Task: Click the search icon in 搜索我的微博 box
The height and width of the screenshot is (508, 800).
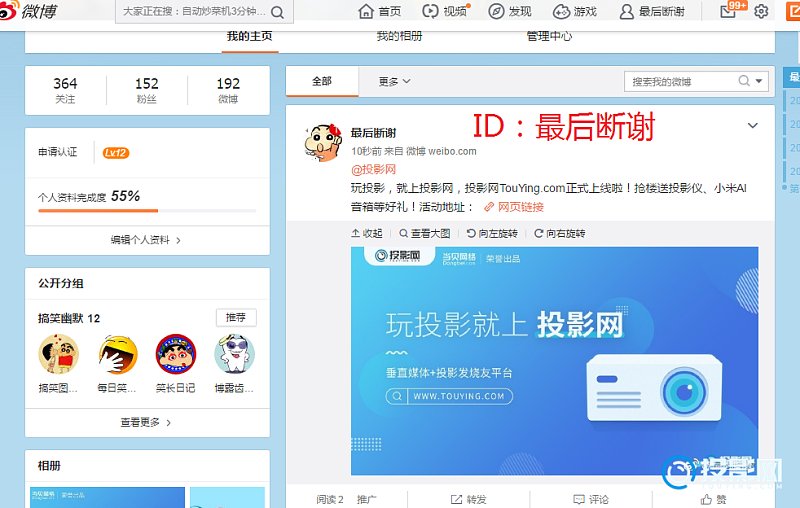Action: (x=744, y=81)
